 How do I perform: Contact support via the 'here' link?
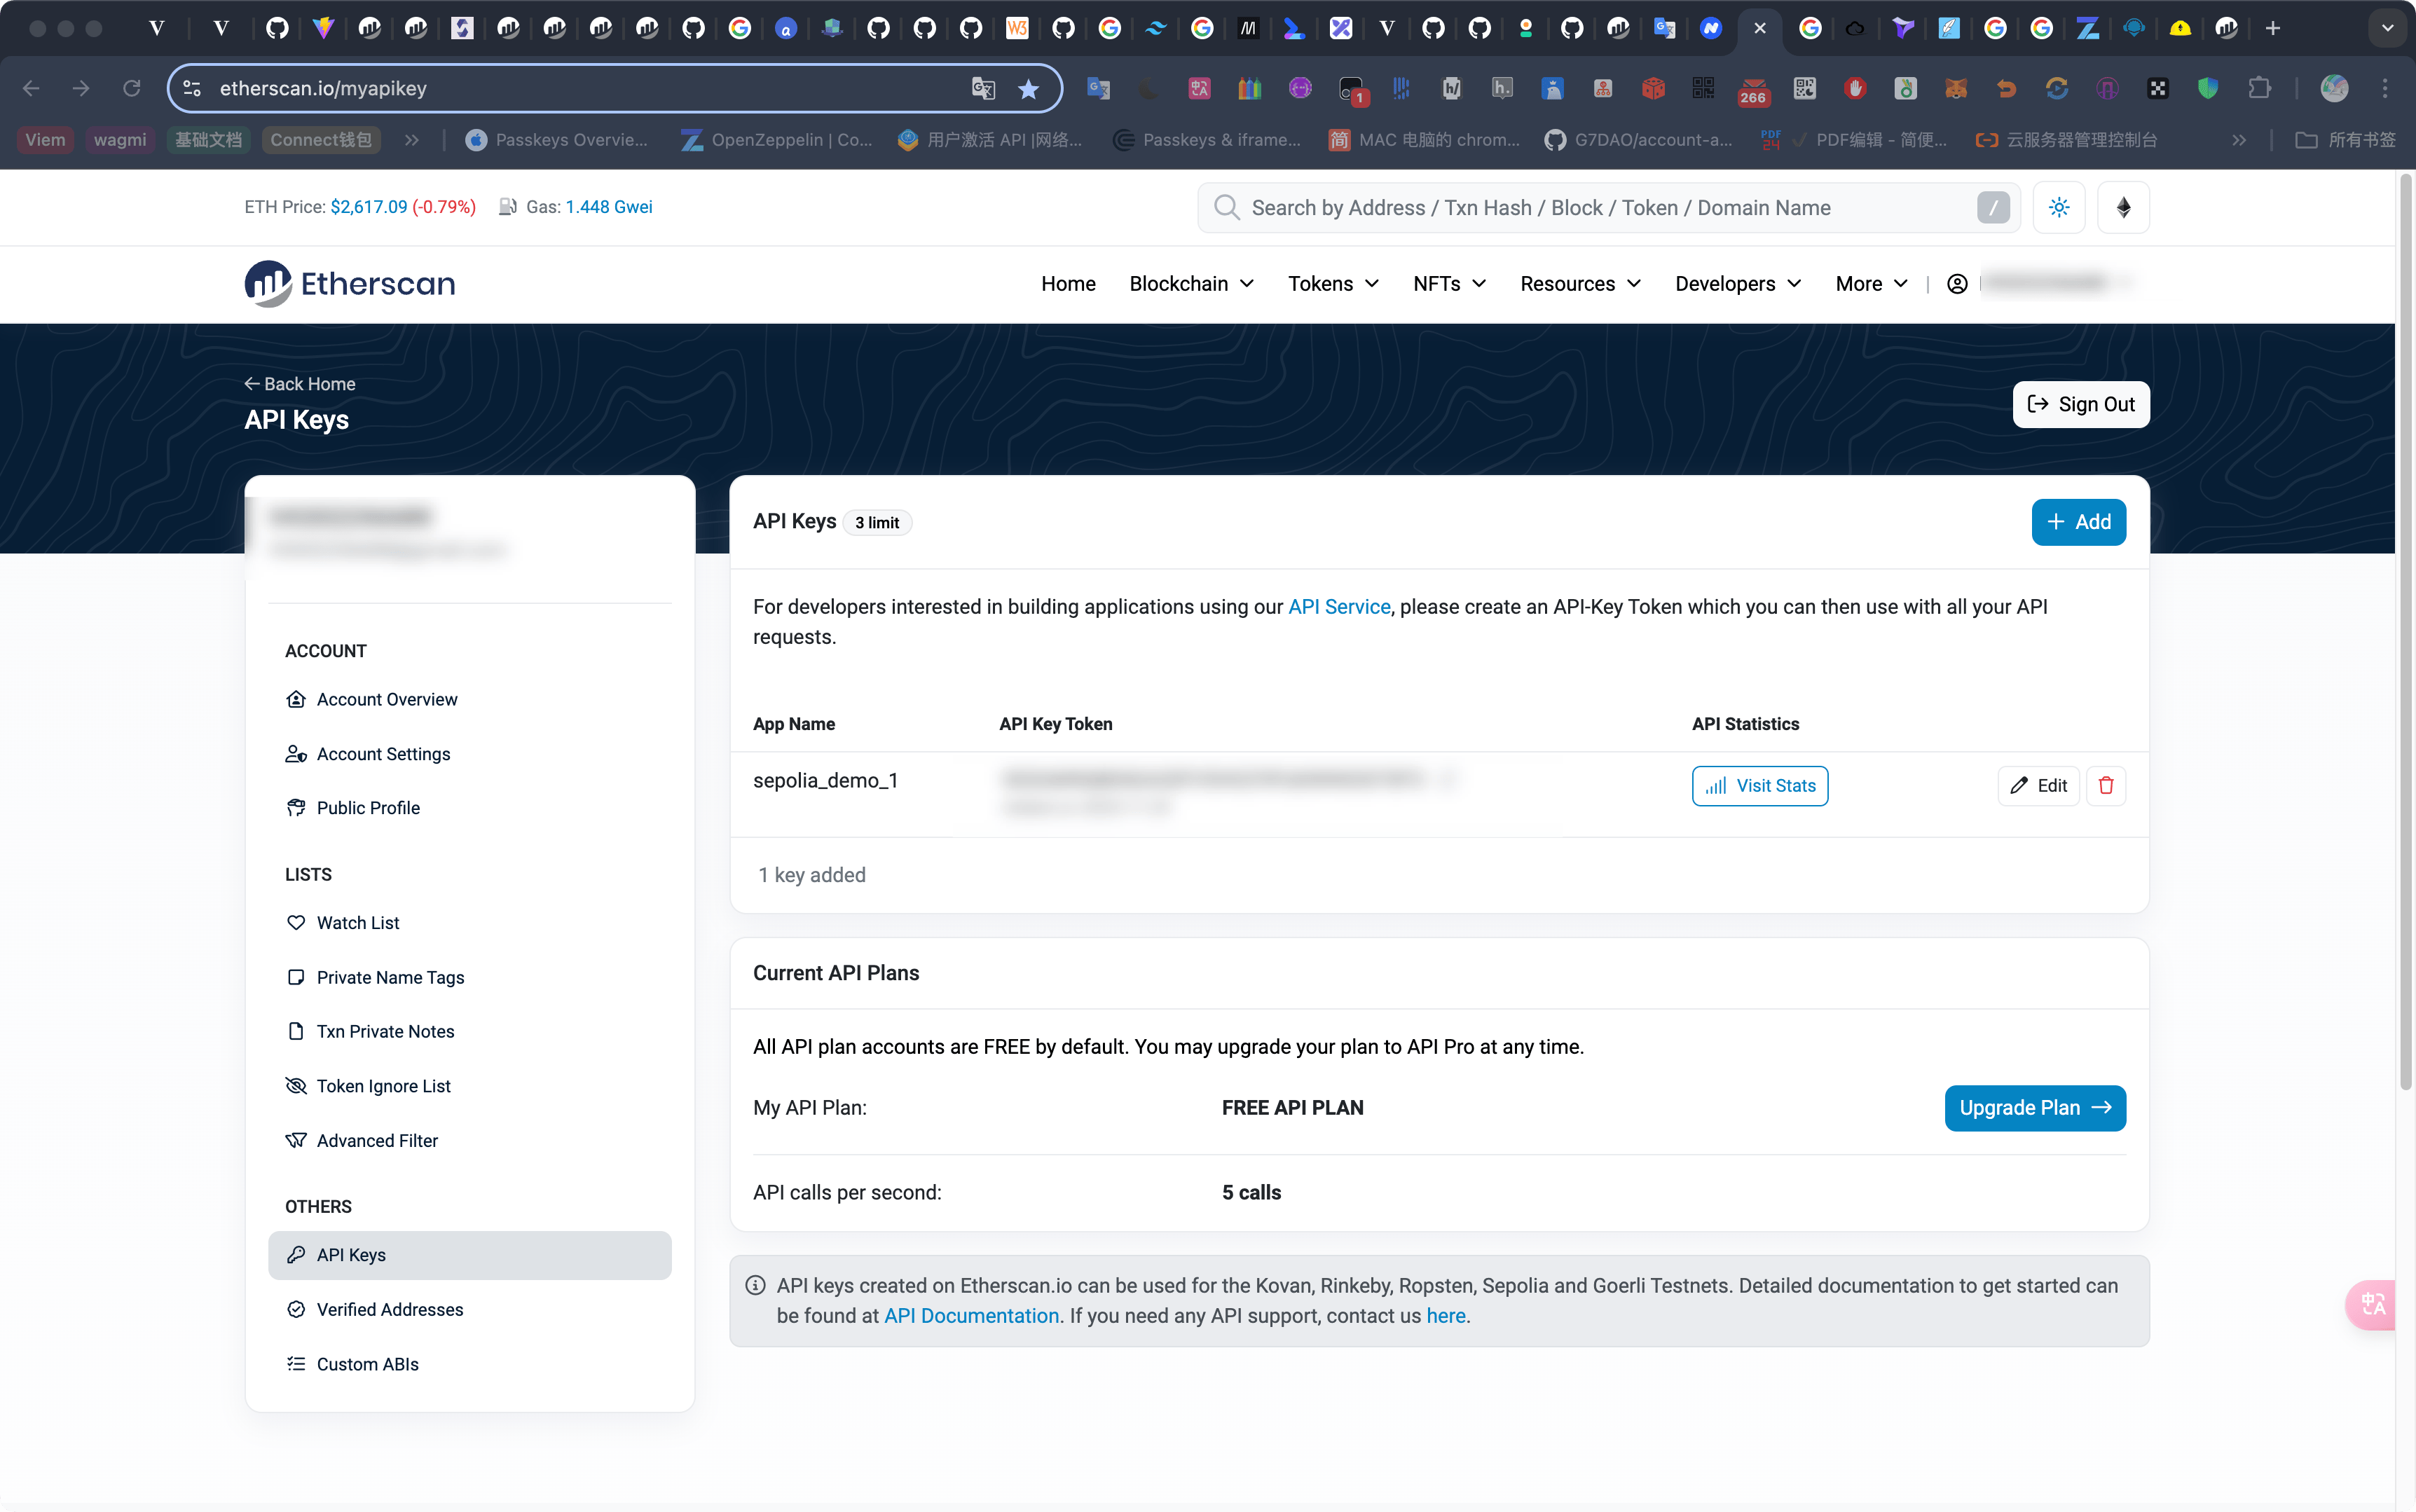1445,1316
